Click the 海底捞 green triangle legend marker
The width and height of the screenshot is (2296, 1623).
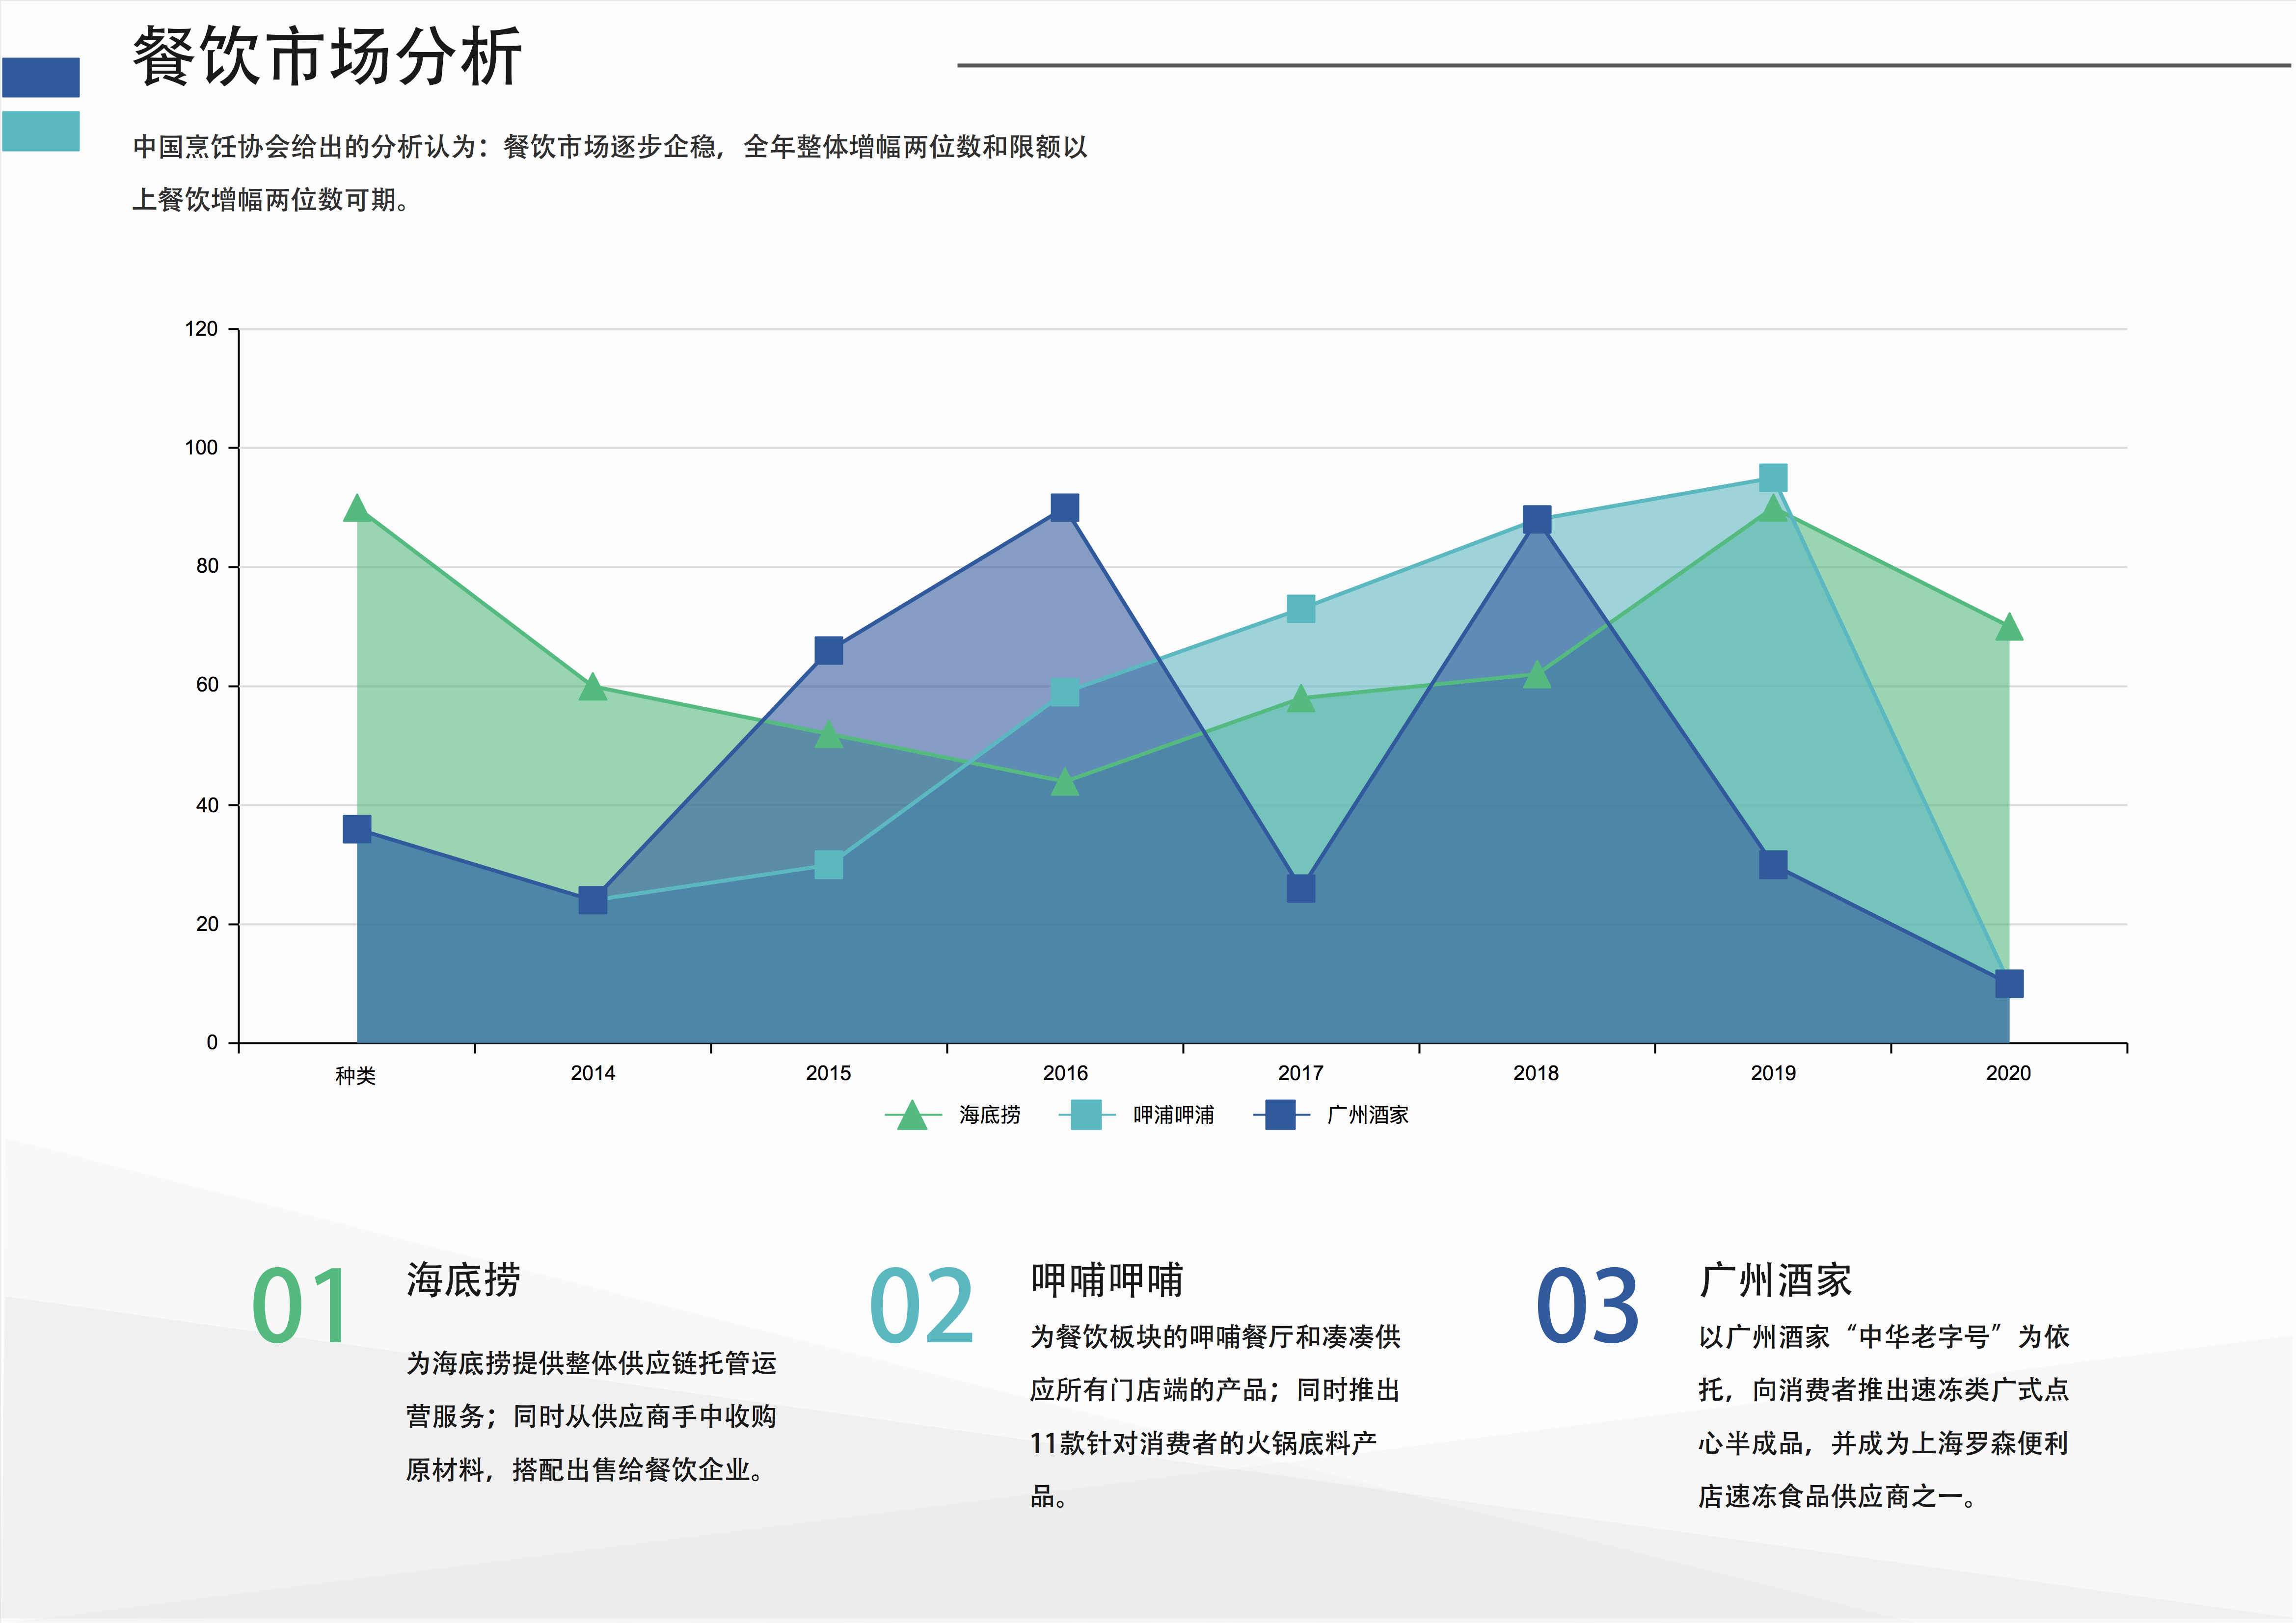[912, 1115]
